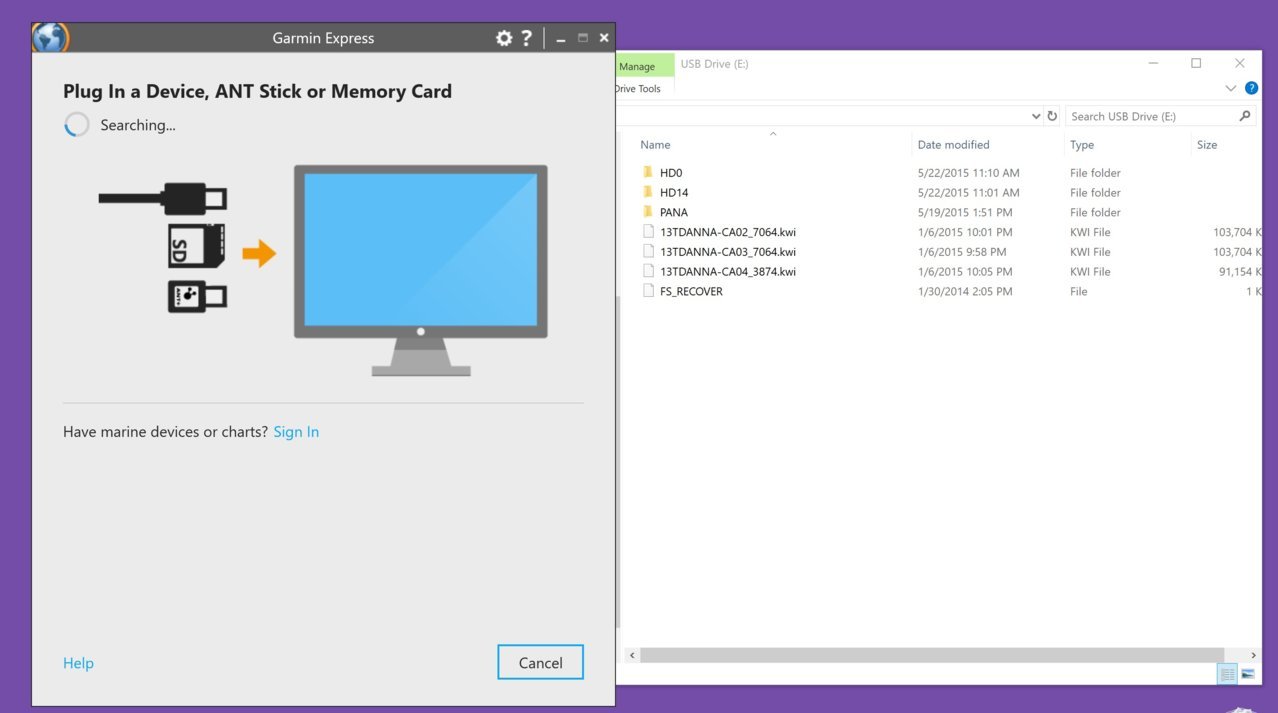Image resolution: width=1278 pixels, height=713 pixels.
Task: Click file icon of 13TDANNA-CA03_7064.kwi
Action: point(648,252)
